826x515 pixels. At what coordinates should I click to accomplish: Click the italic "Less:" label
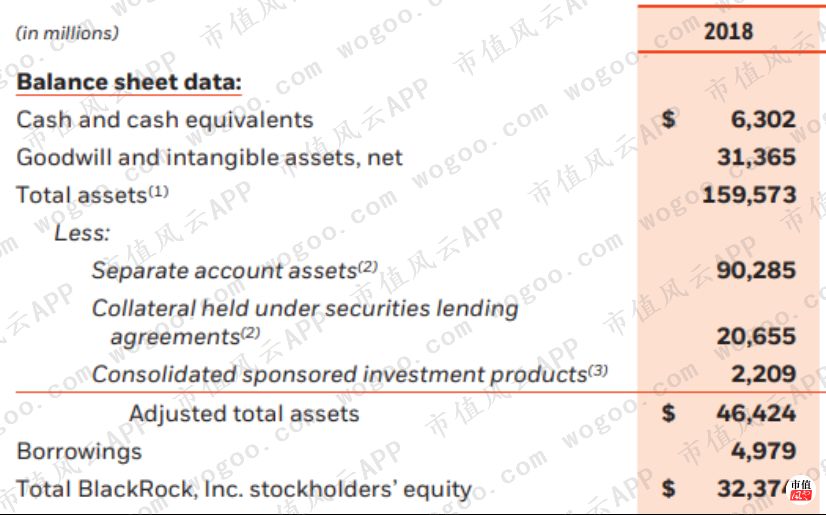point(82,233)
